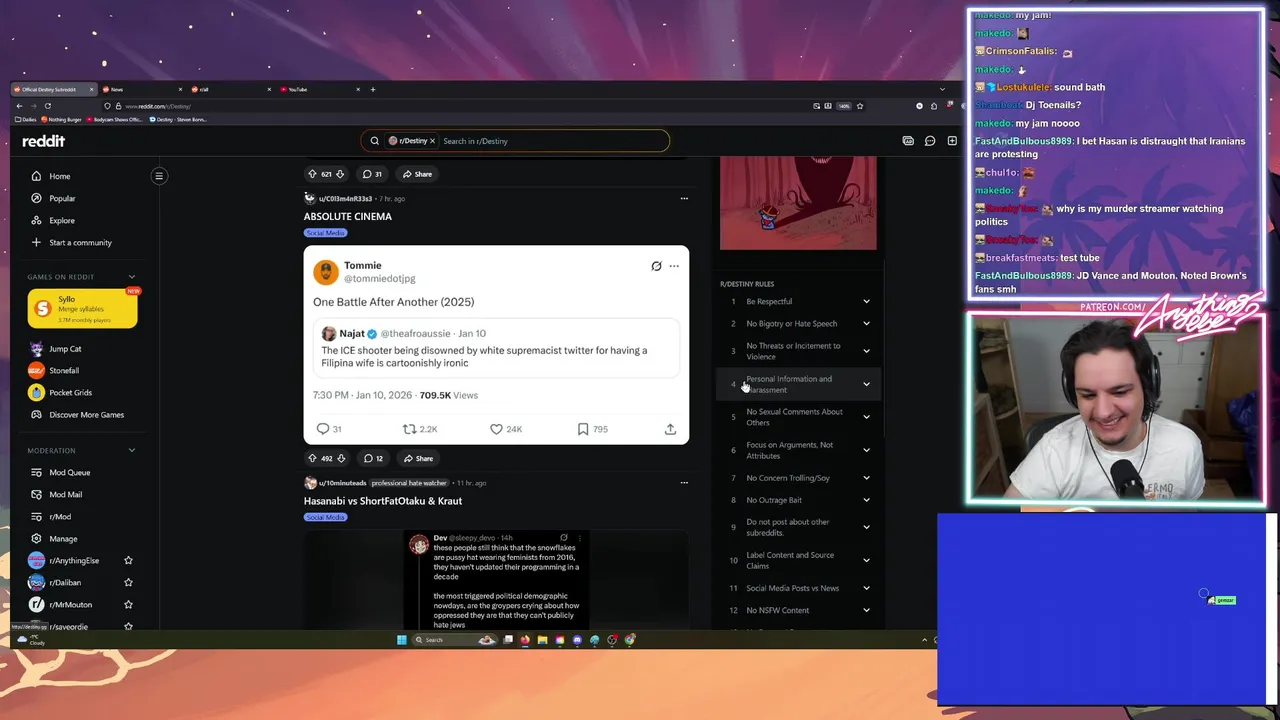
Task: Click the retweet icon showing 2.2K
Action: coord(409,429)
